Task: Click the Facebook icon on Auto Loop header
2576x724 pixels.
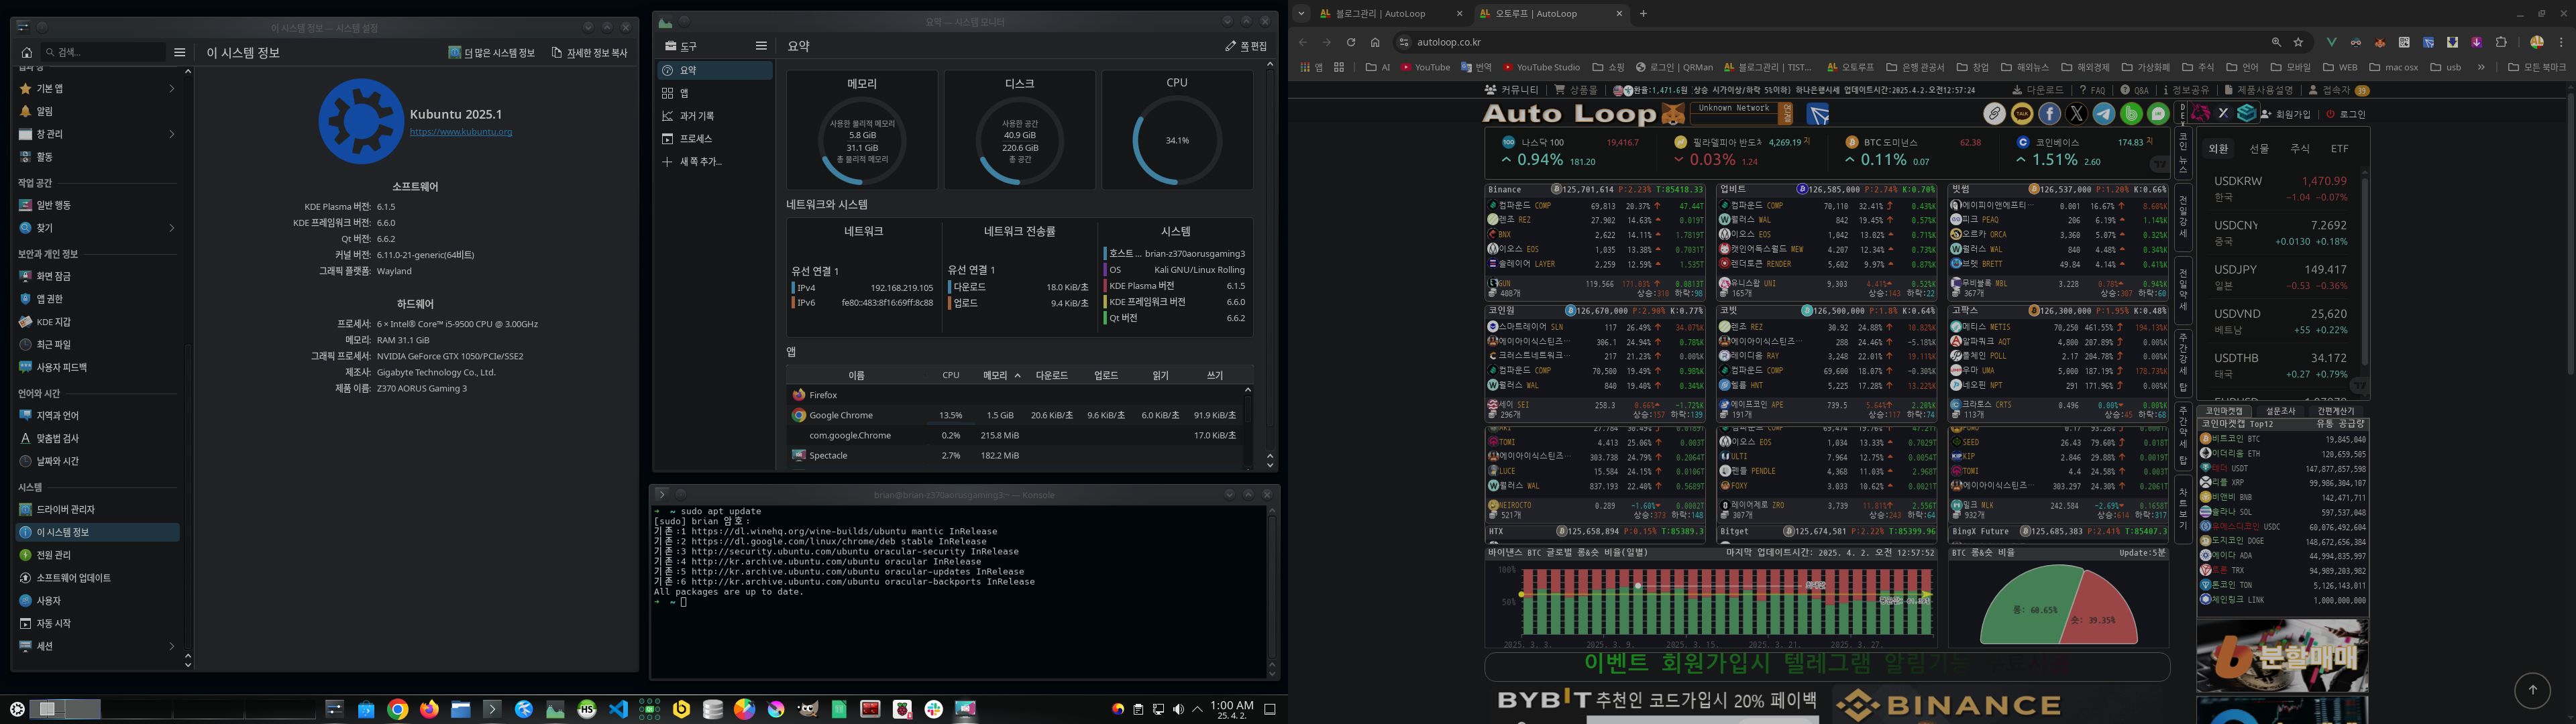Action: tap(2049, 114)
